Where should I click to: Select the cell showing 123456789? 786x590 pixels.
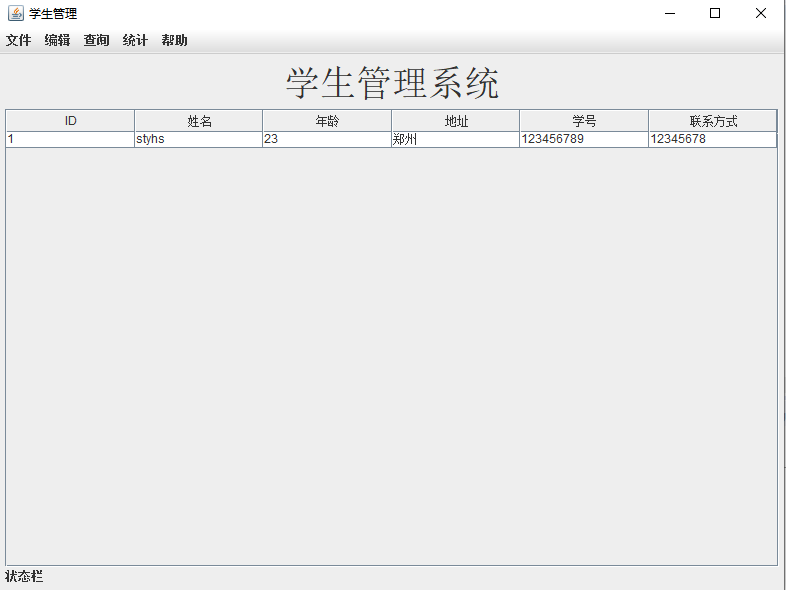coord(584,139)
